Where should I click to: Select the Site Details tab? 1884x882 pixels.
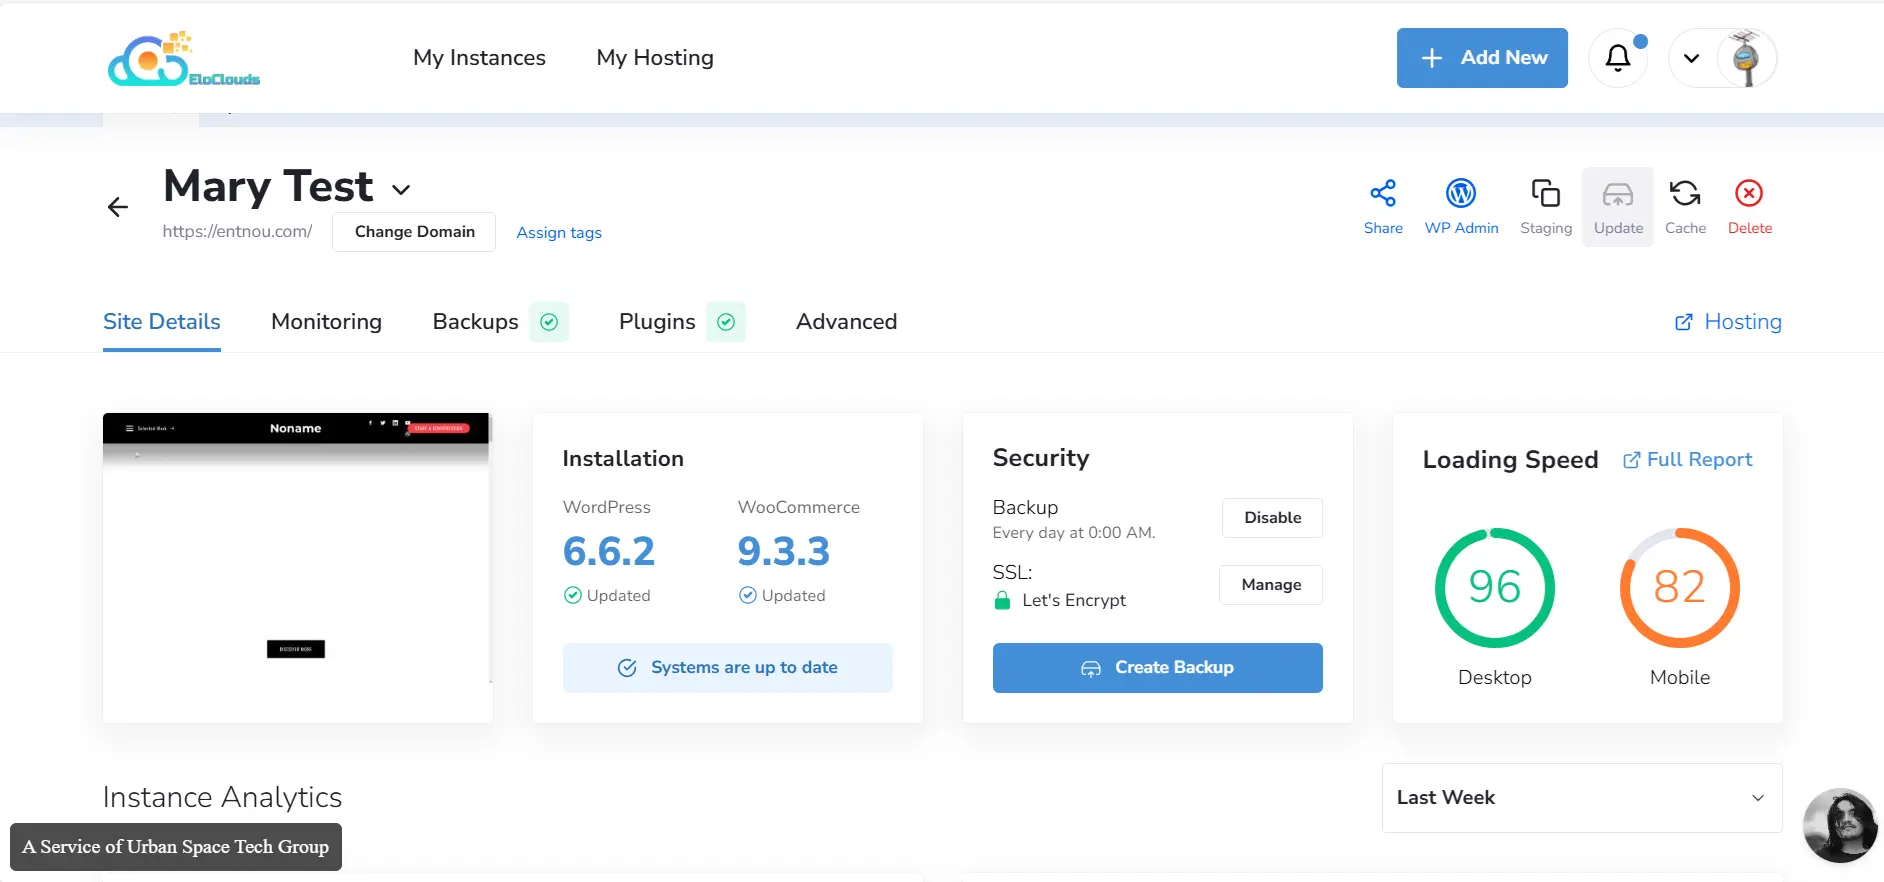click(162, 322)
